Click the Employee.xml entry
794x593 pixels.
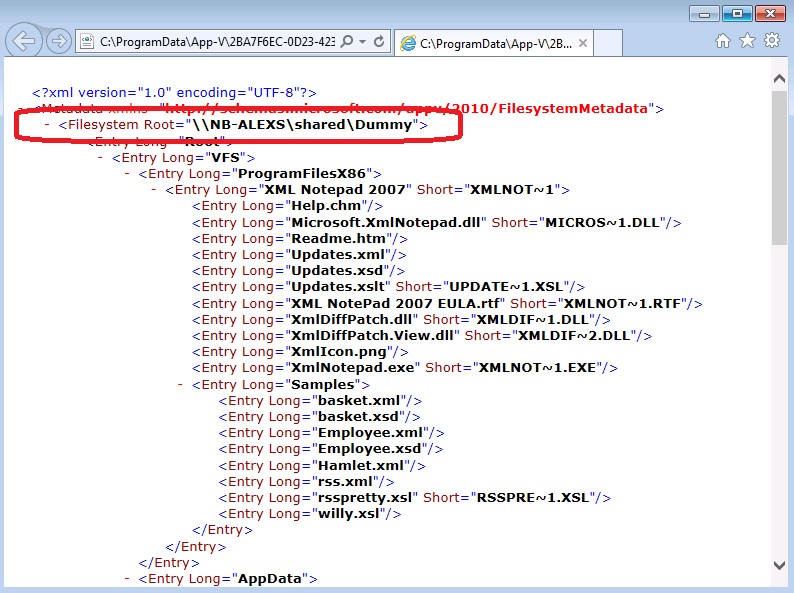click(x=331, y=433)
